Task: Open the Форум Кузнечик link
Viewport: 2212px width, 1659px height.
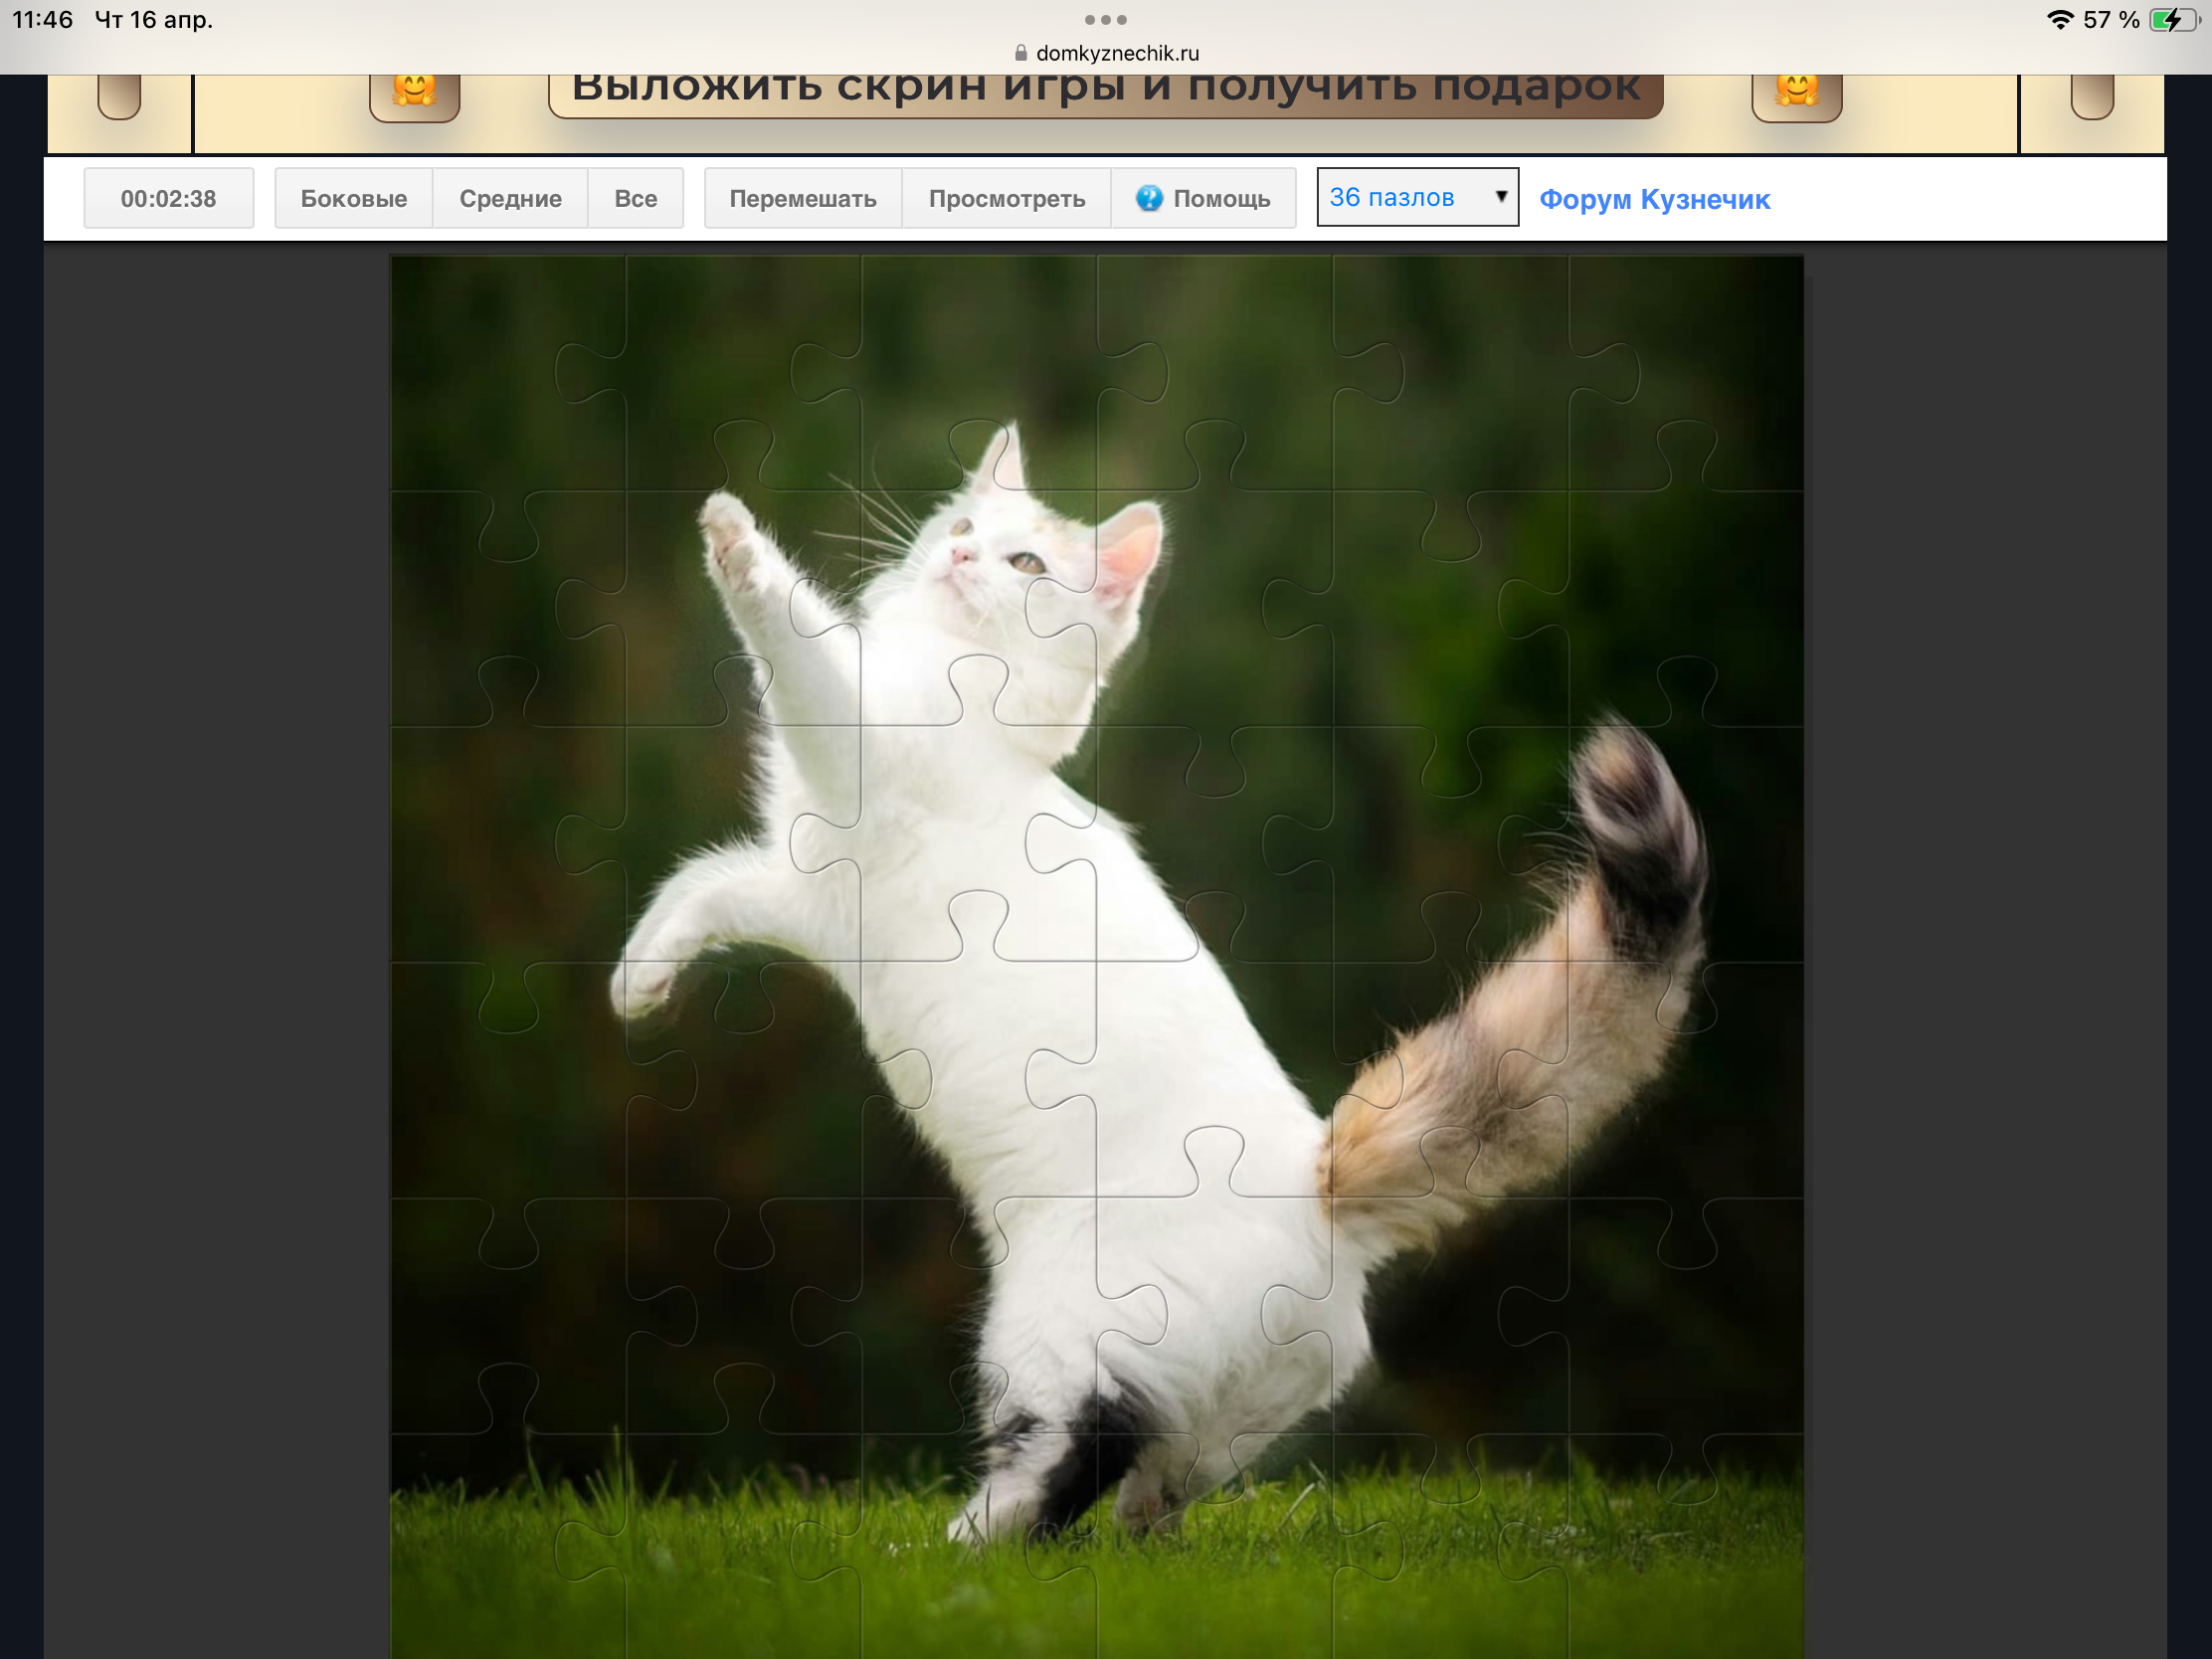Action: coord(1654,199)
